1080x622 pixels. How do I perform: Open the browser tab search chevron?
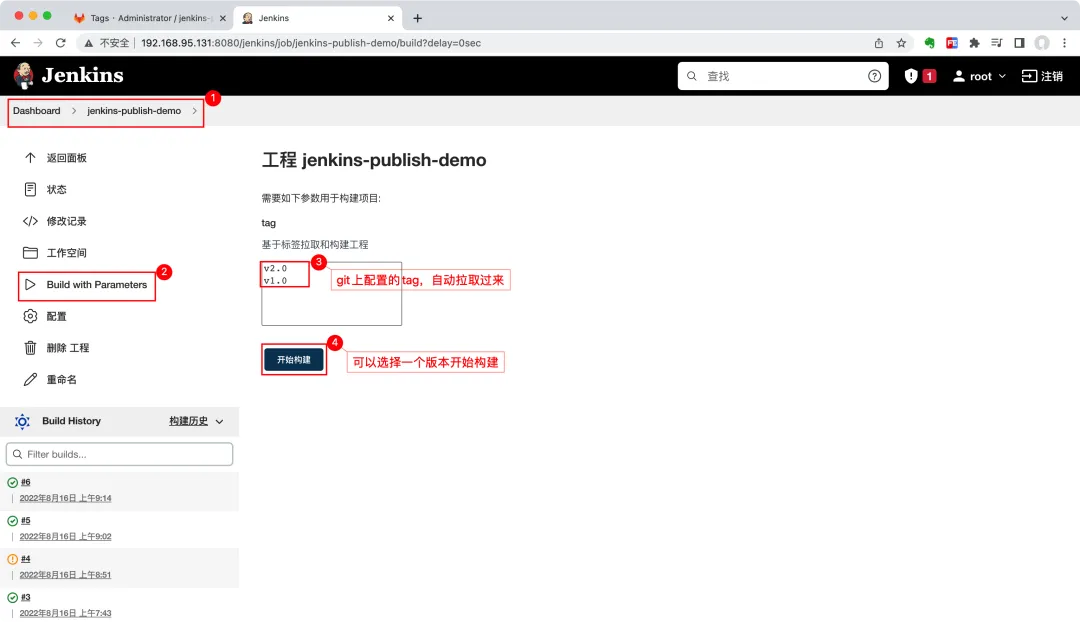1064,19
